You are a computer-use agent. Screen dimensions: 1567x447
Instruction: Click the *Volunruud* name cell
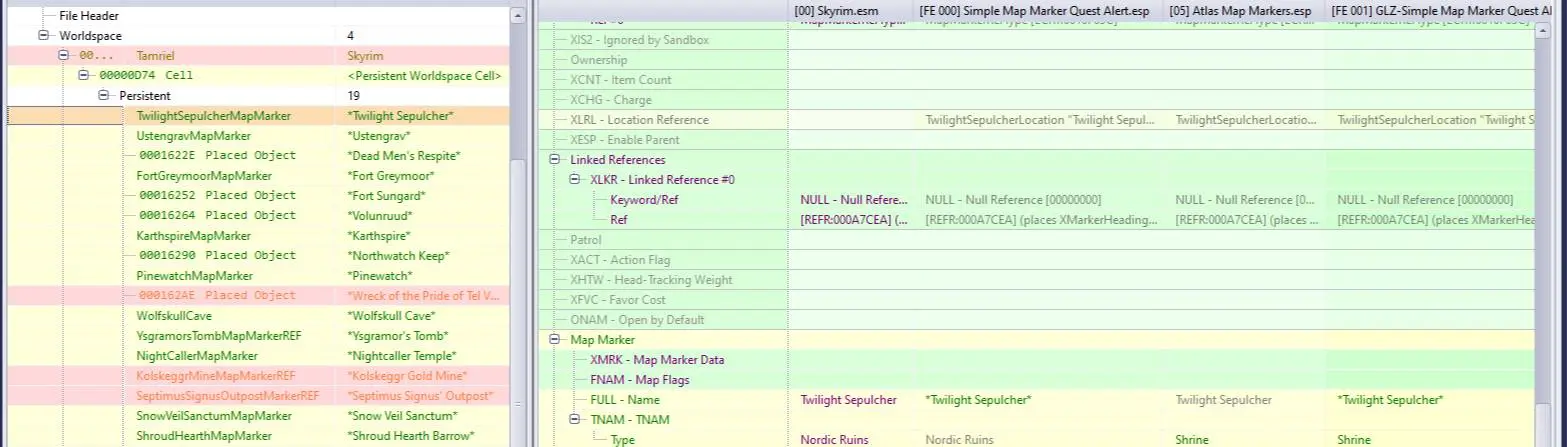pos(380,216)
